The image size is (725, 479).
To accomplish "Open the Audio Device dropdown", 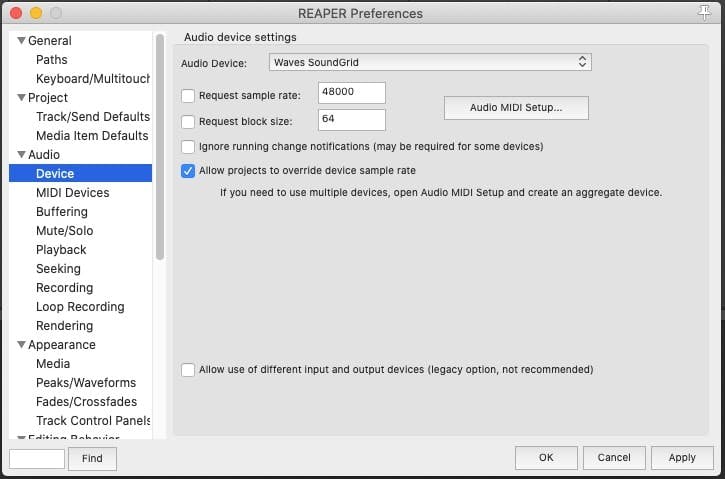I will point(430,62).
